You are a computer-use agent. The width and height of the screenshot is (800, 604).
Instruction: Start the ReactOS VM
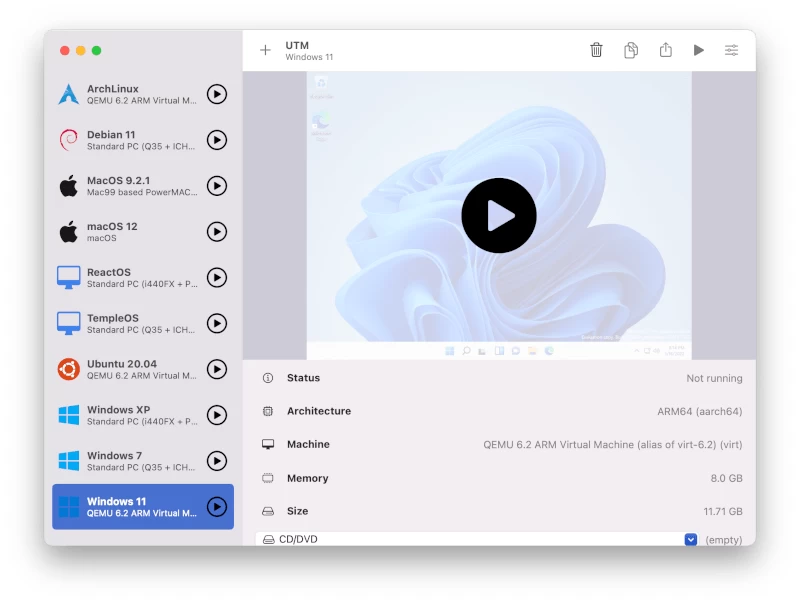point(217,278)
